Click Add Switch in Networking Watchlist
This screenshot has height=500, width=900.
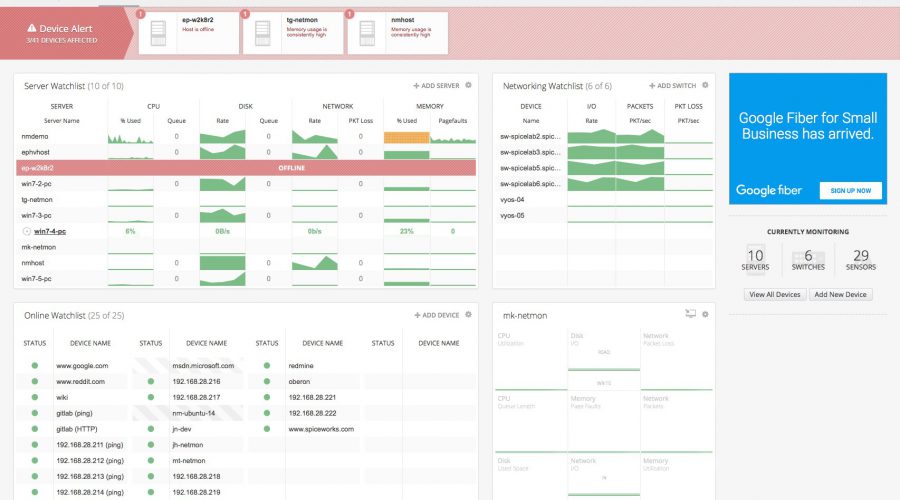672,86
